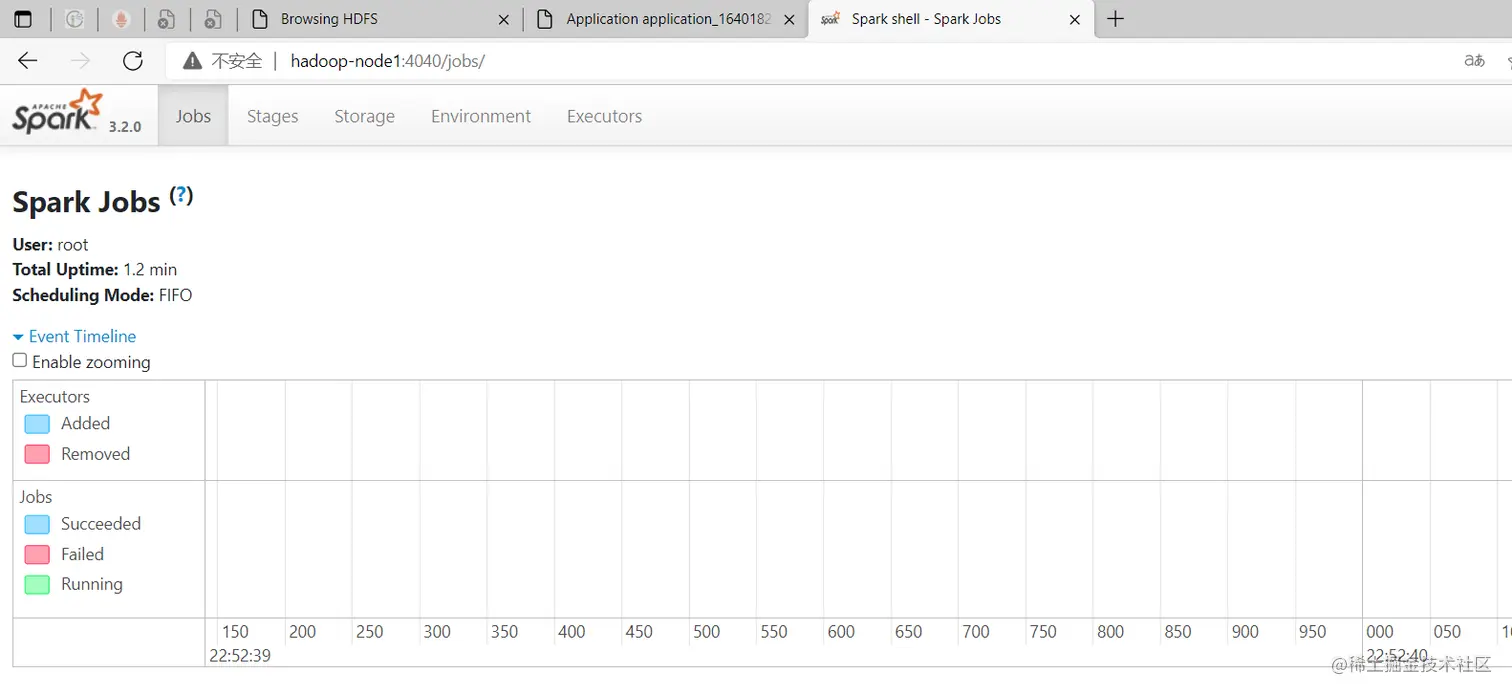Open the Jobs navigation tab
The width and height of the screenshot is (1512, 695).
[x=193, y=116]
